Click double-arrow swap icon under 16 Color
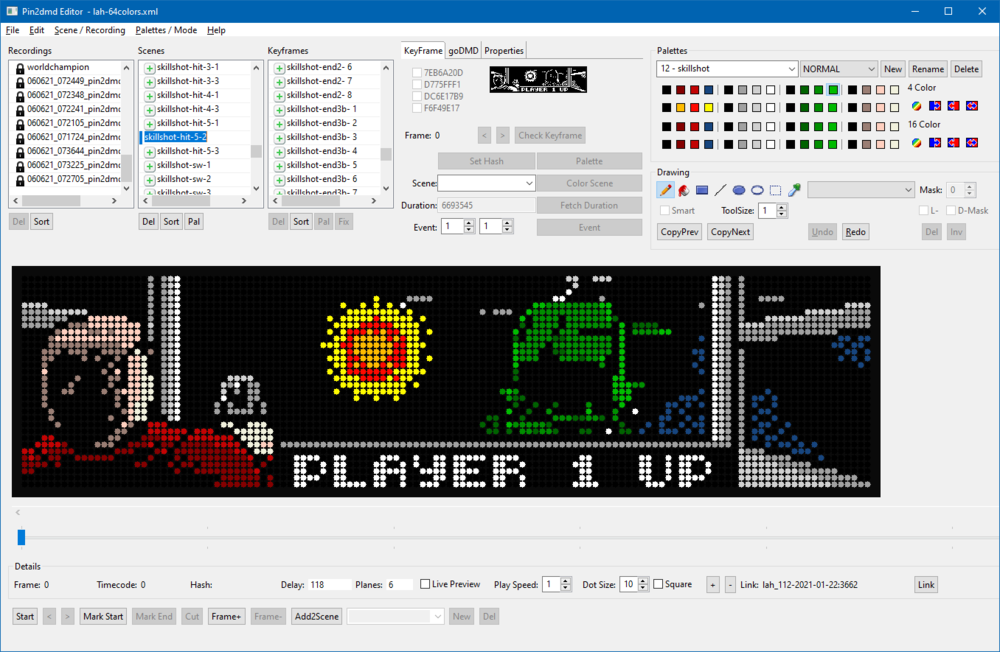Viewport: 1000px width, 652px height. [972, 143]
